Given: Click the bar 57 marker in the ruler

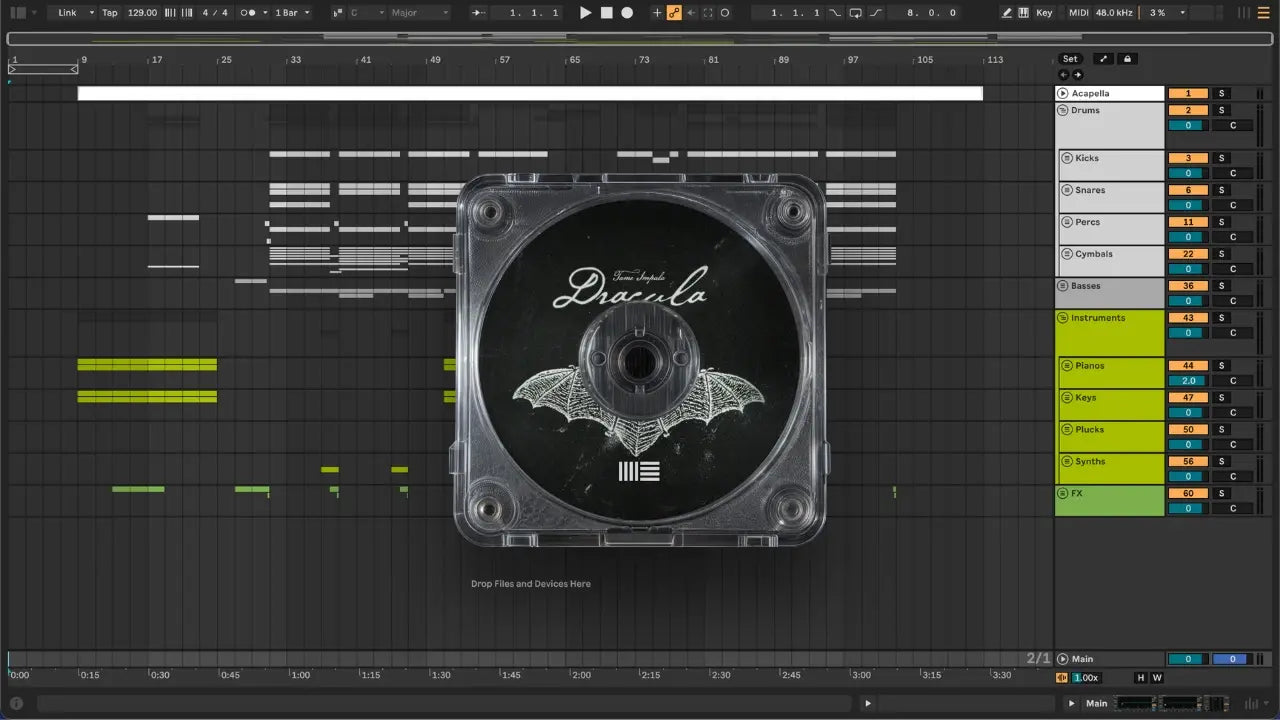Looking at the screenshot, I should pyautogui.click(x=505, y=60).
